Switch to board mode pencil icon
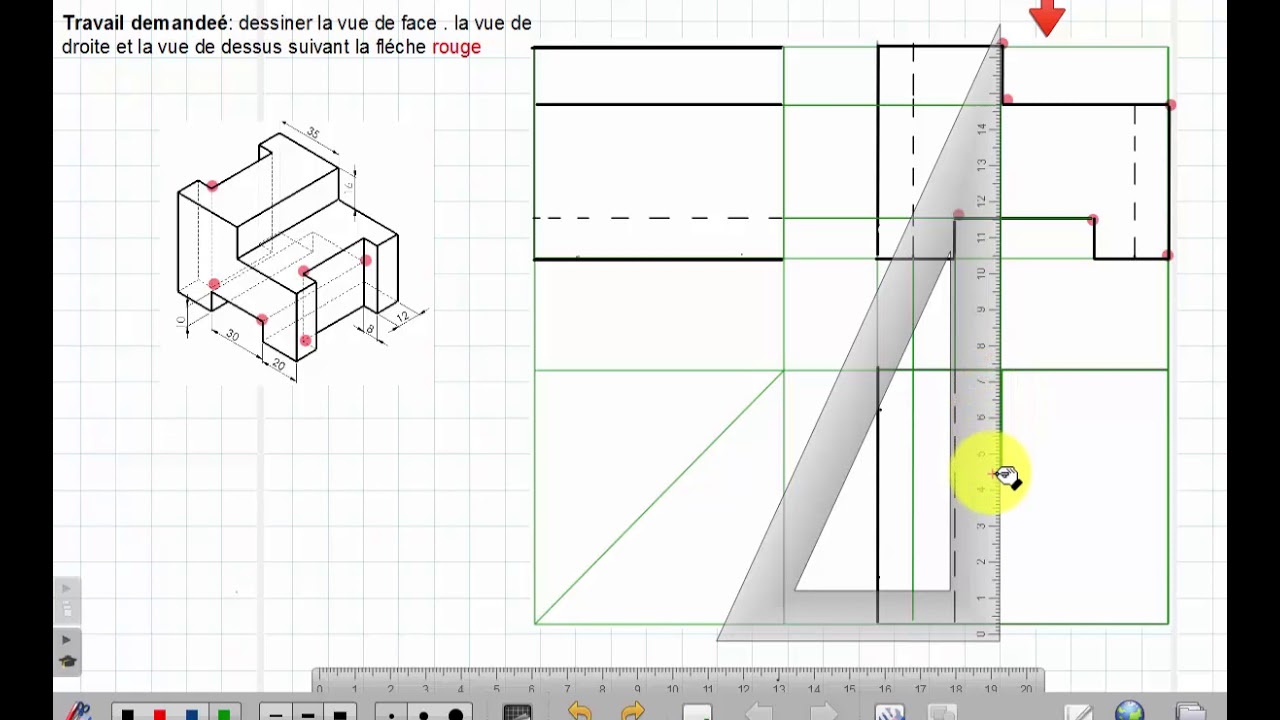Image resolution: width=1280 pixels, height=720 pixels. pos(1078,712)
